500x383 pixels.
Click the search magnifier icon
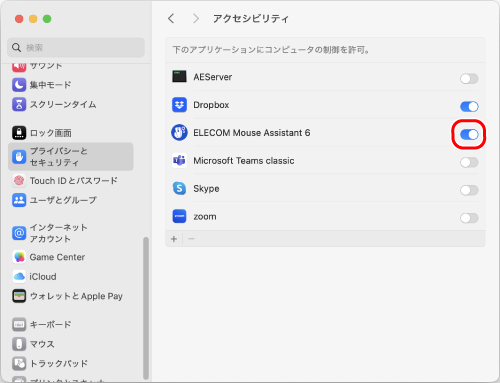click(x=16, y=47)
